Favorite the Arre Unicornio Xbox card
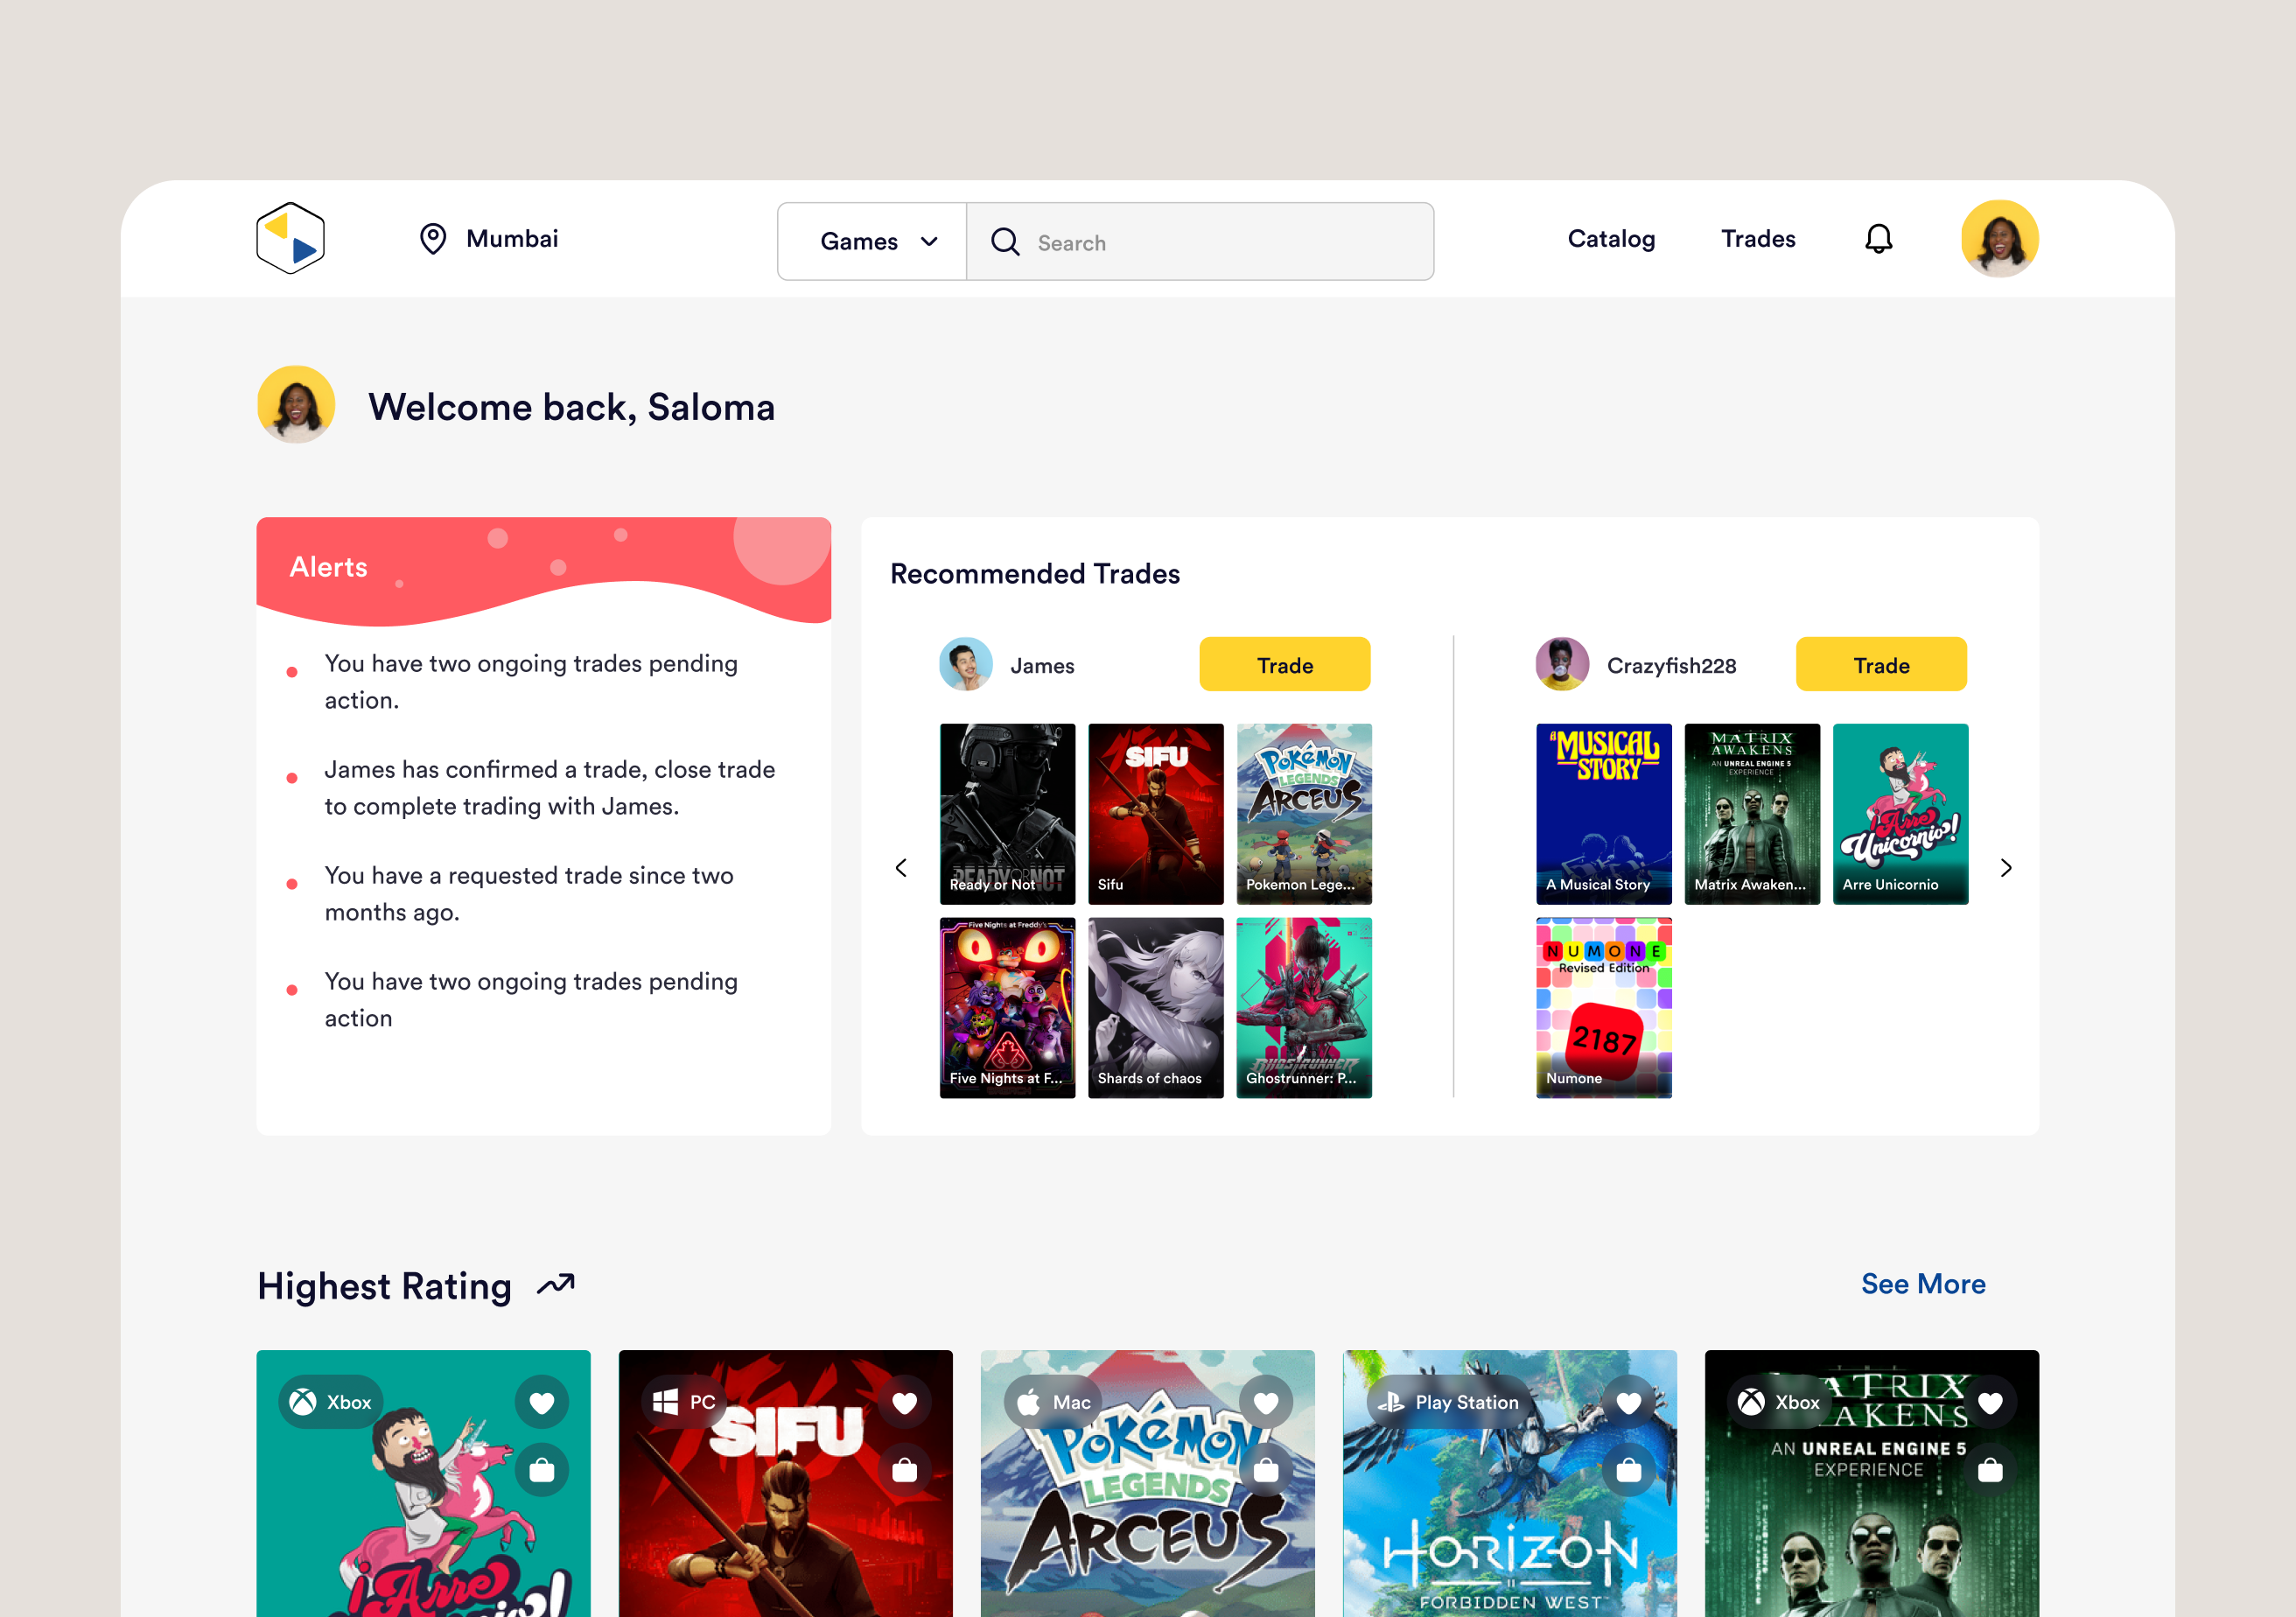 point(542,1402)
